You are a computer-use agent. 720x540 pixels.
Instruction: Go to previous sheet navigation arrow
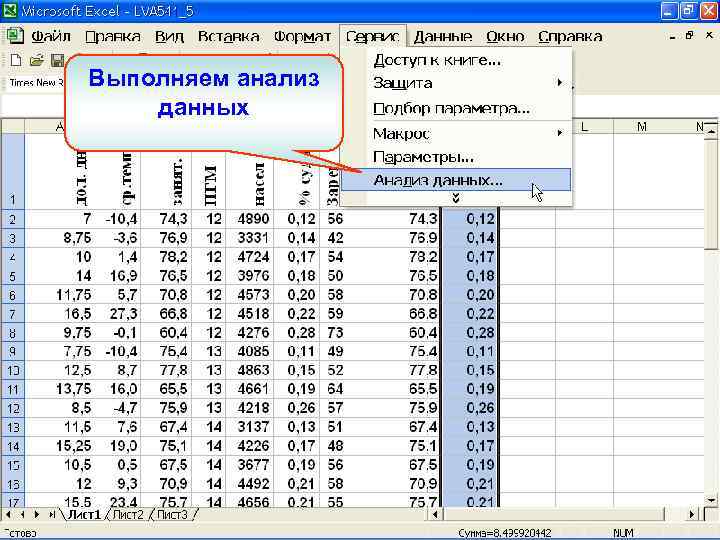pyautogui.click(x=22, y=515)
